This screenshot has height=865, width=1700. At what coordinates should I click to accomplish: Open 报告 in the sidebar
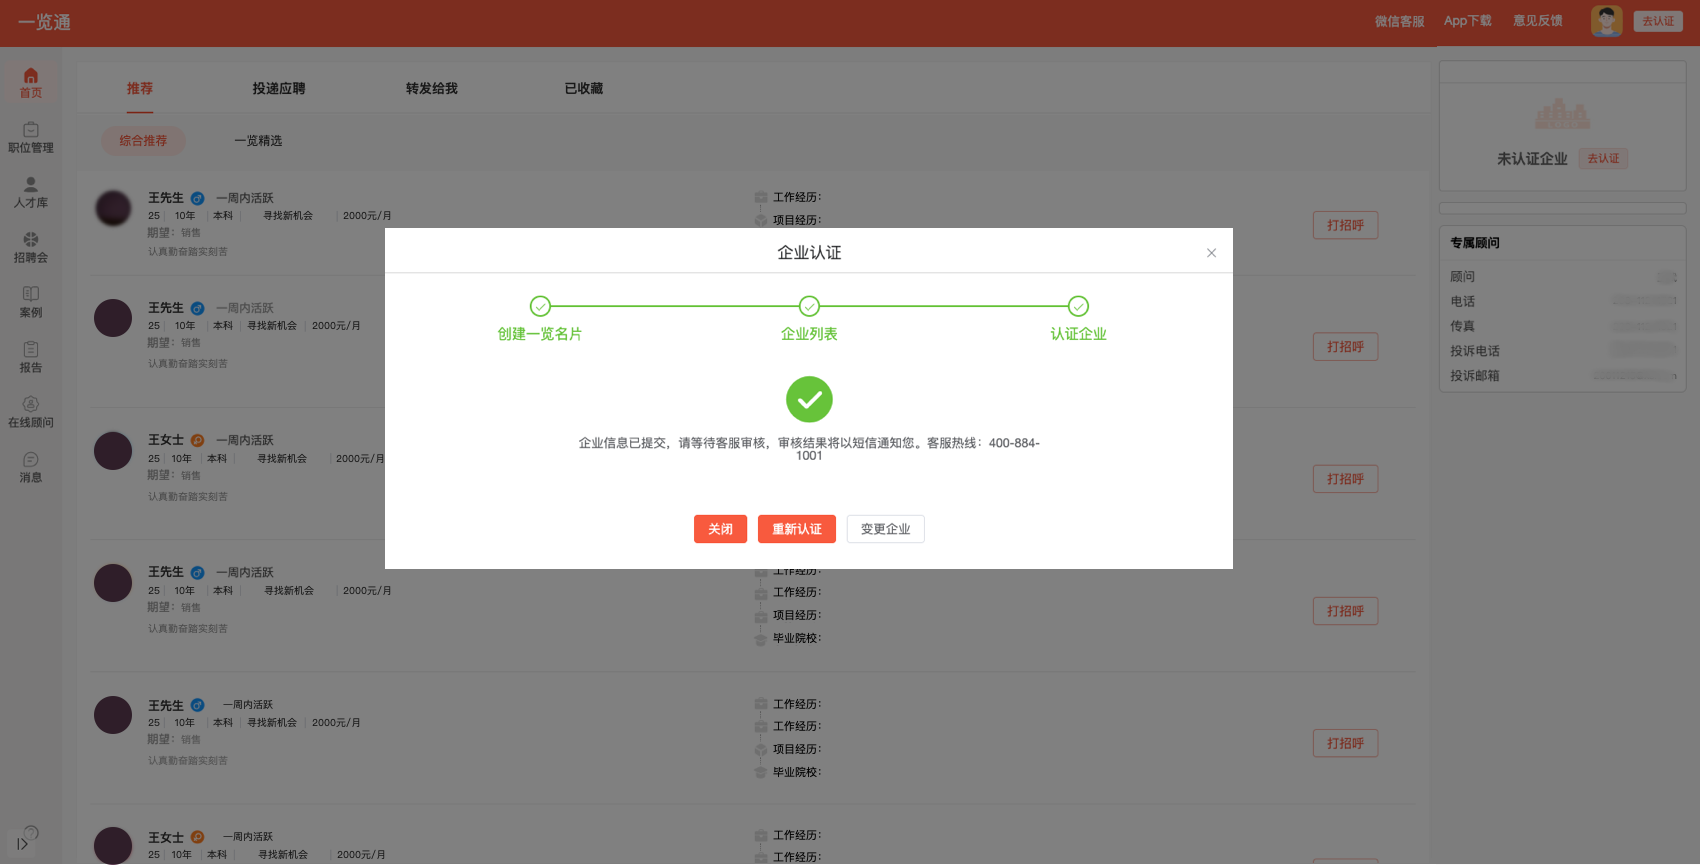pyautogui.click(x=31, y=358)
